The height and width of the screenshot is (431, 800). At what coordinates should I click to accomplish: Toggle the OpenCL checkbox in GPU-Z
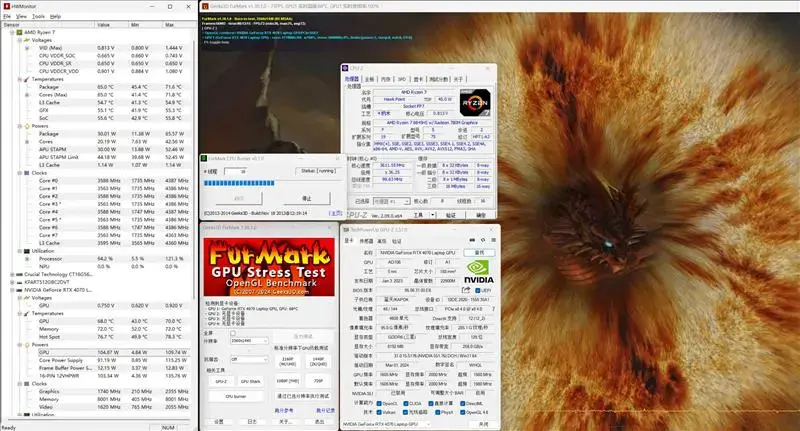(379, 403)
